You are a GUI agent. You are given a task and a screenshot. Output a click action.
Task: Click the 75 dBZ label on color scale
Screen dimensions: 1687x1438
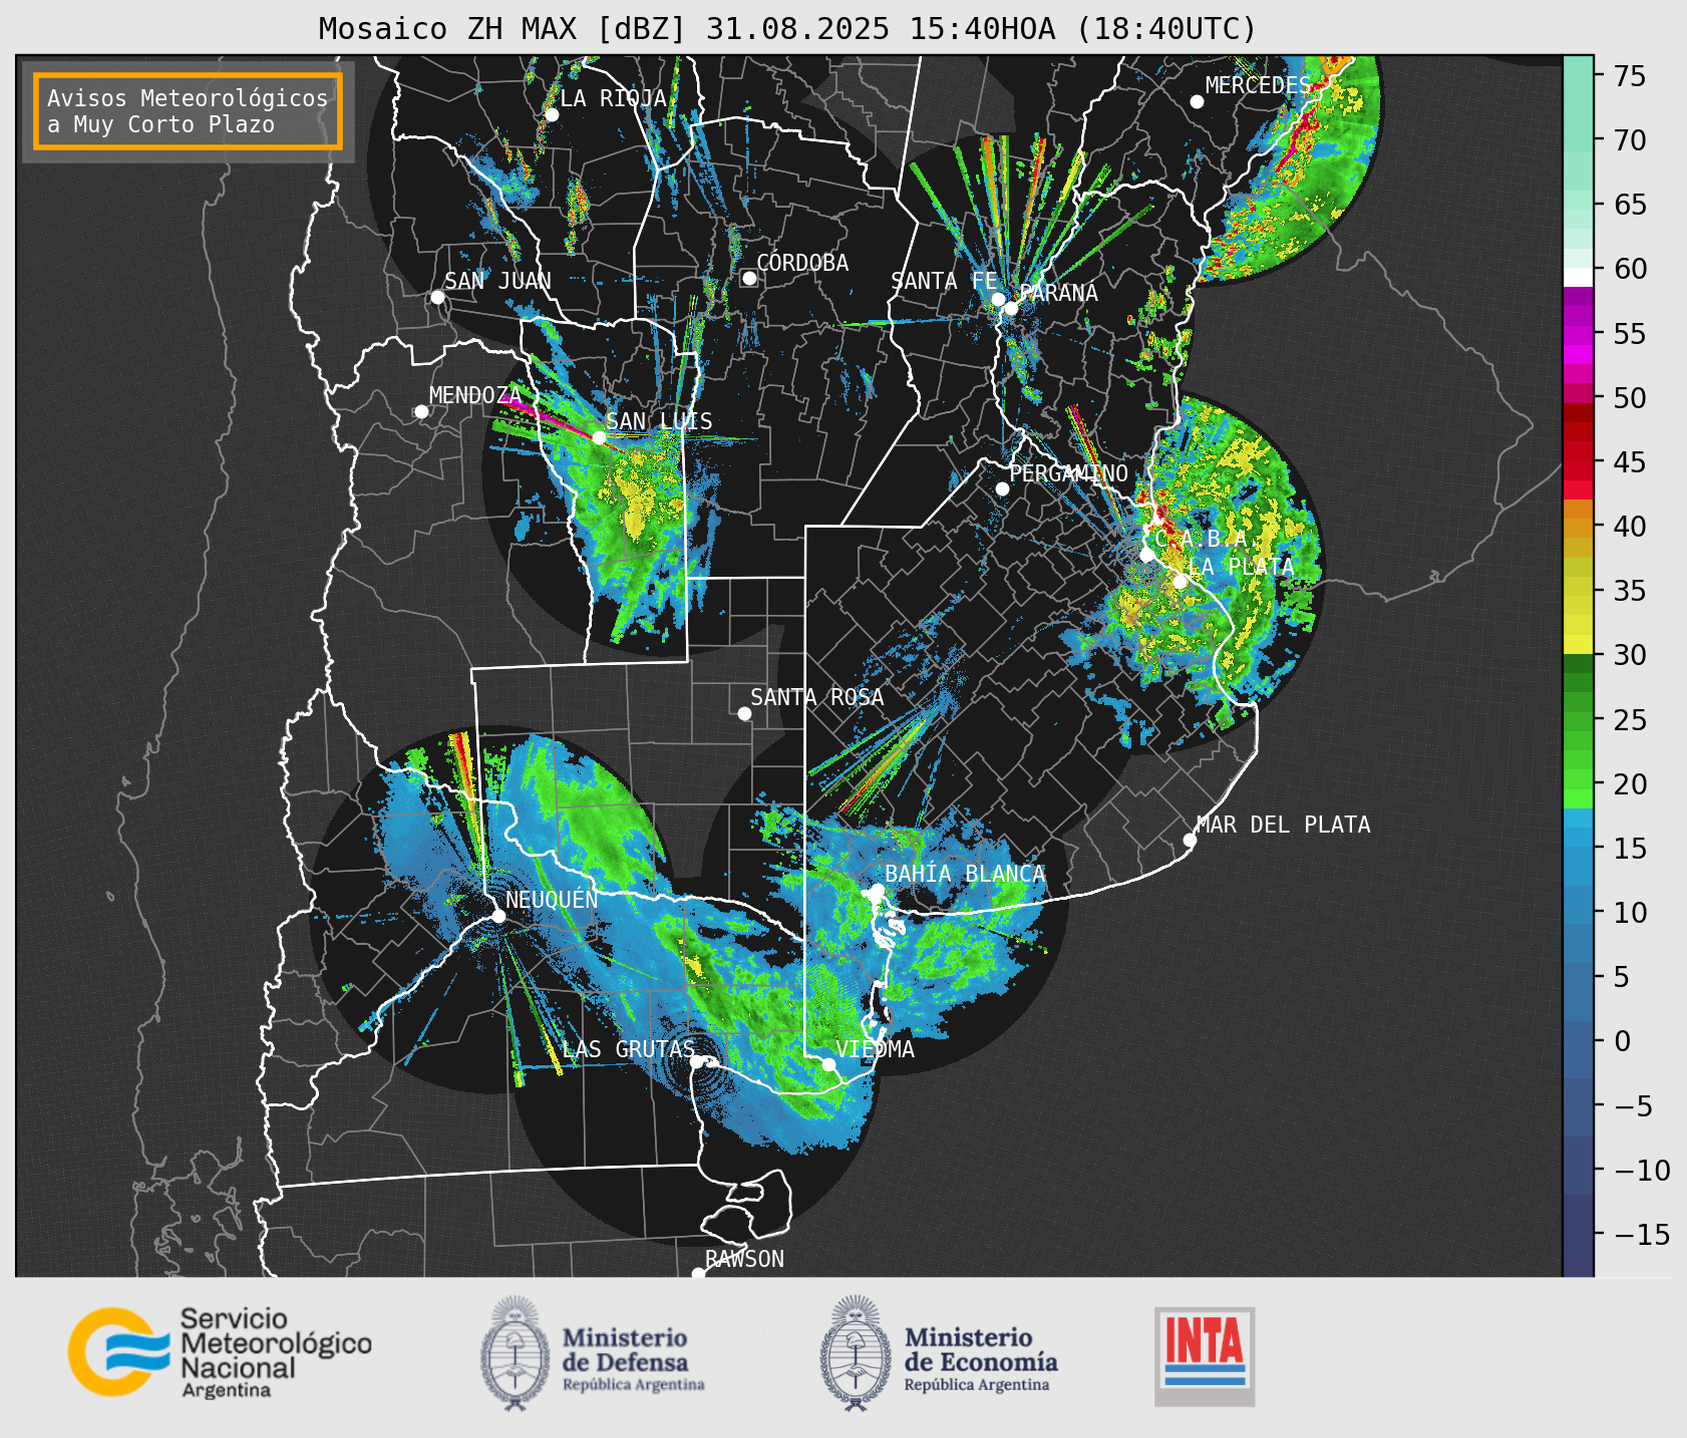tap(1630, 76)
